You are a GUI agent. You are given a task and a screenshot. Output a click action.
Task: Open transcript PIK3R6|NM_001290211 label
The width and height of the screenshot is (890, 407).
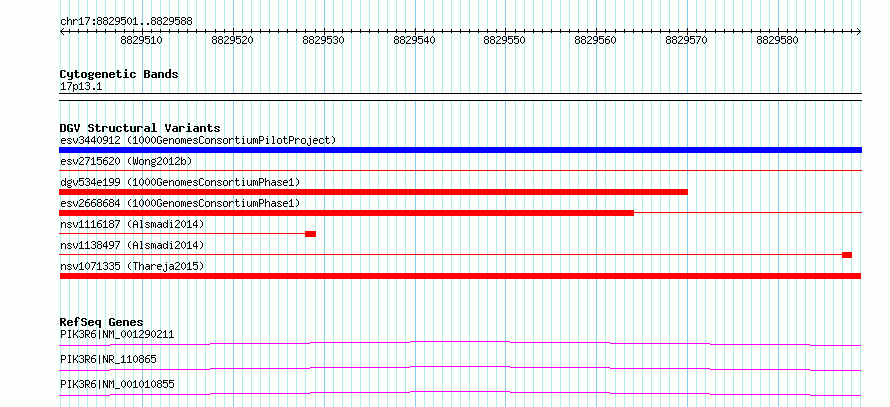(117, 334)
